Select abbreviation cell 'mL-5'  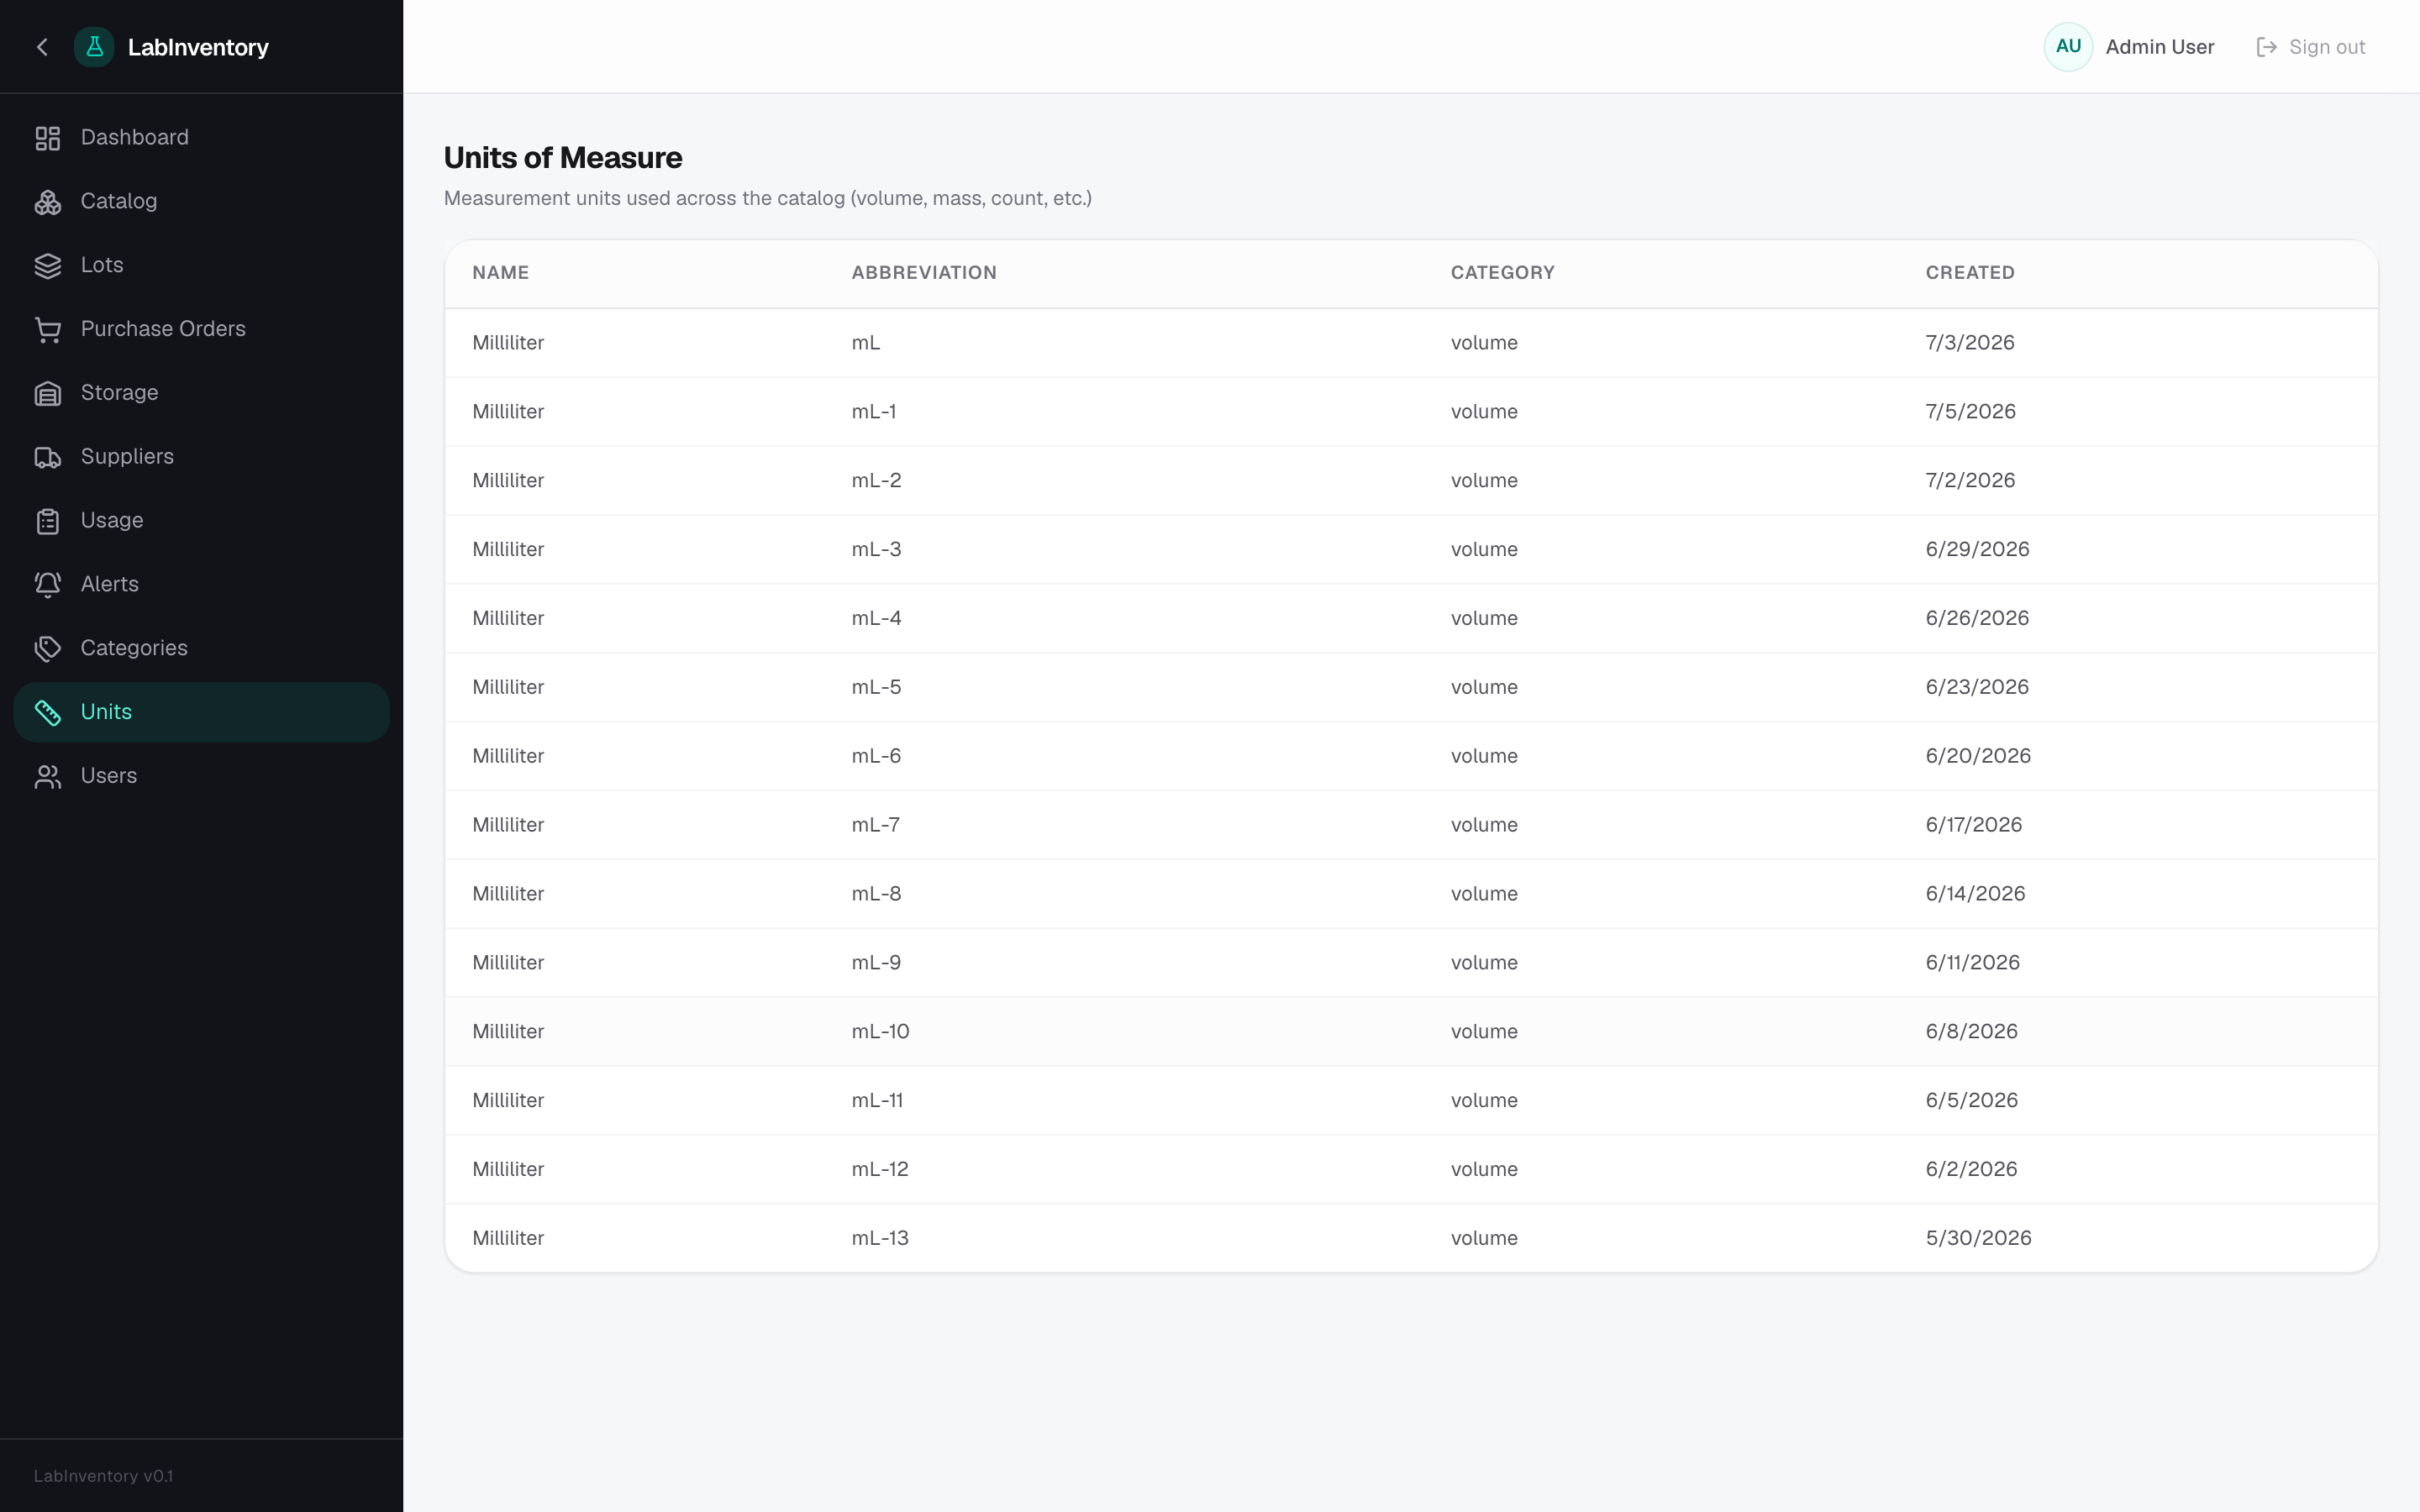pos(876,688)
